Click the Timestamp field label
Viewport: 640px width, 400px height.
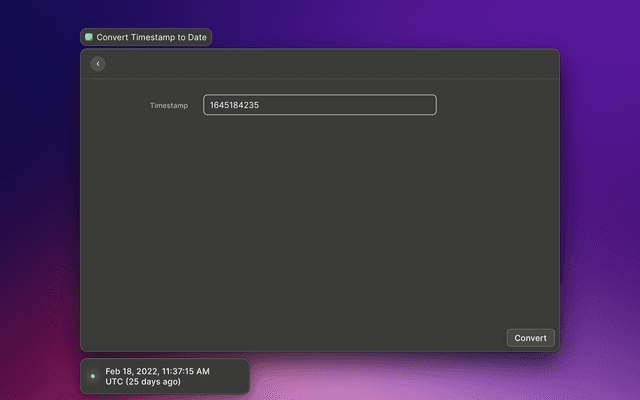[x=168, y=105]
